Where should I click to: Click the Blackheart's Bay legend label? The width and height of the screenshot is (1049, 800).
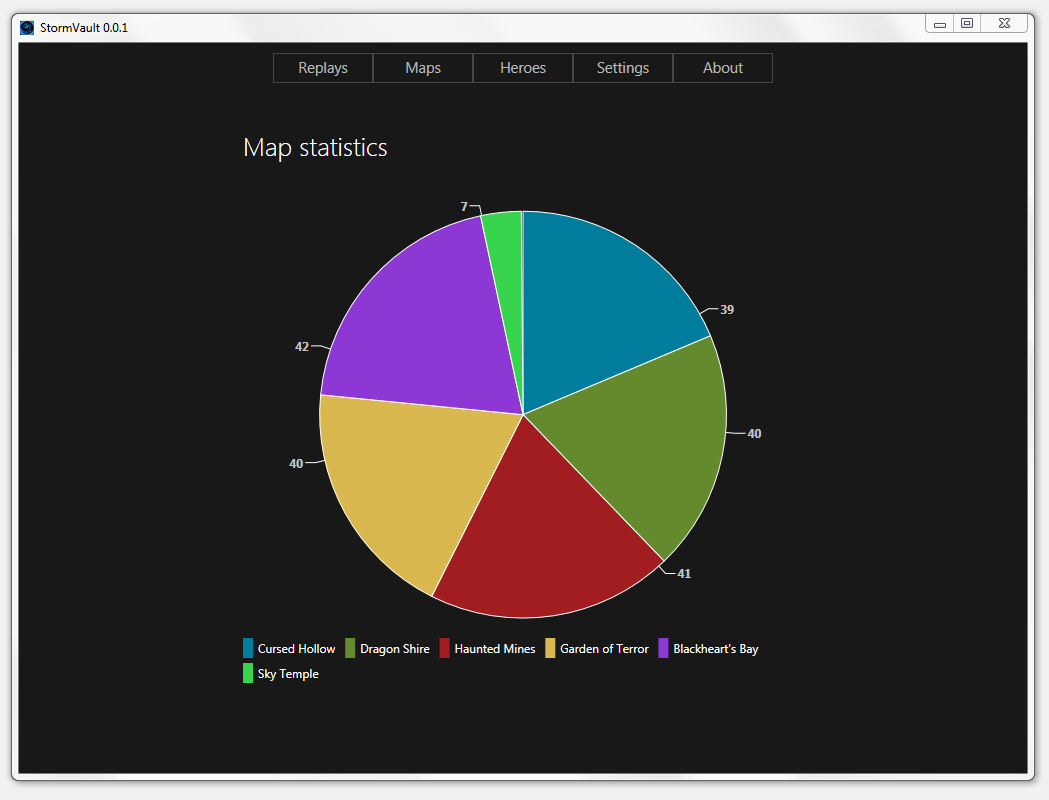point(716,649)
